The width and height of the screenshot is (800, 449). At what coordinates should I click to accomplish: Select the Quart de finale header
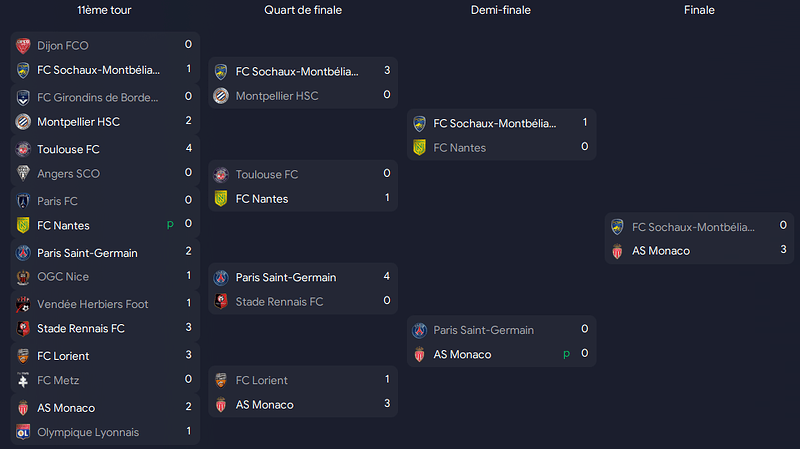303,10
